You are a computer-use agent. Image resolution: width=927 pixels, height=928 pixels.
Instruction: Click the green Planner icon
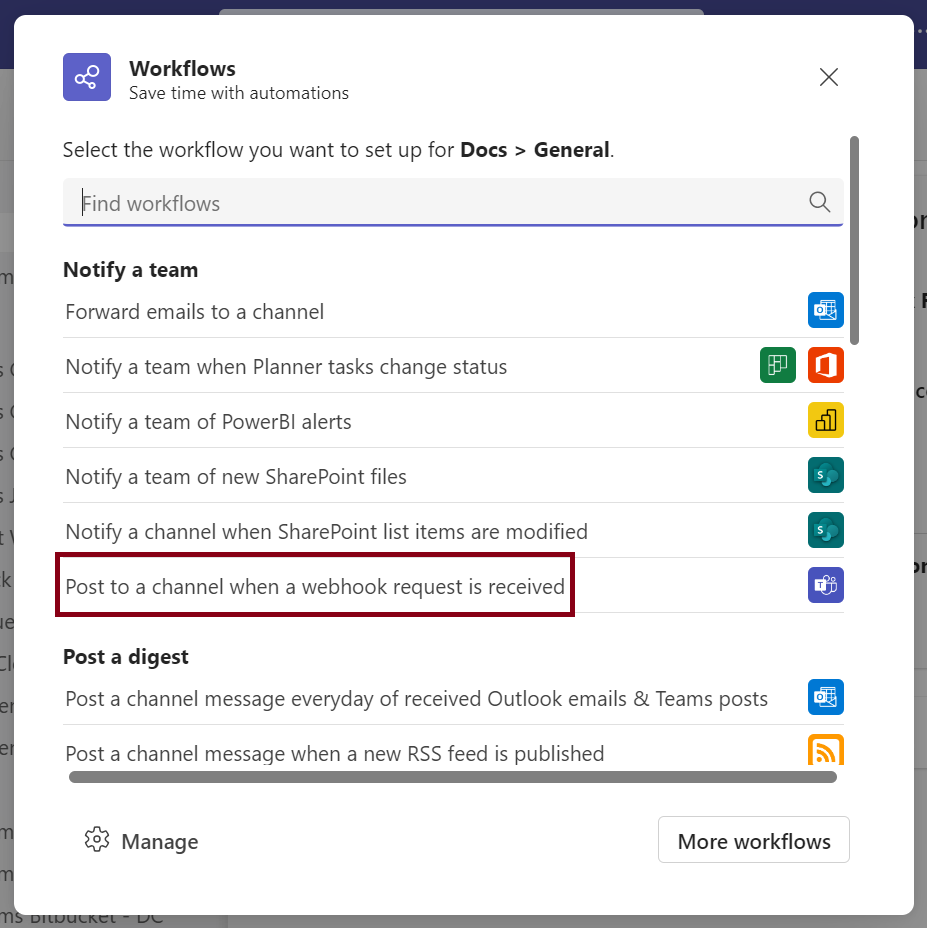777,365
